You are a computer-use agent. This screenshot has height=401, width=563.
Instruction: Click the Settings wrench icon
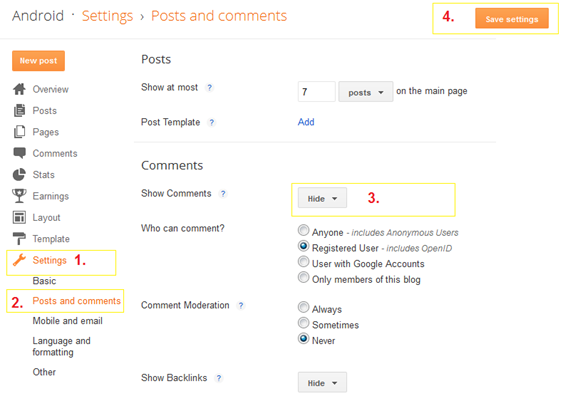click(19, 260)
